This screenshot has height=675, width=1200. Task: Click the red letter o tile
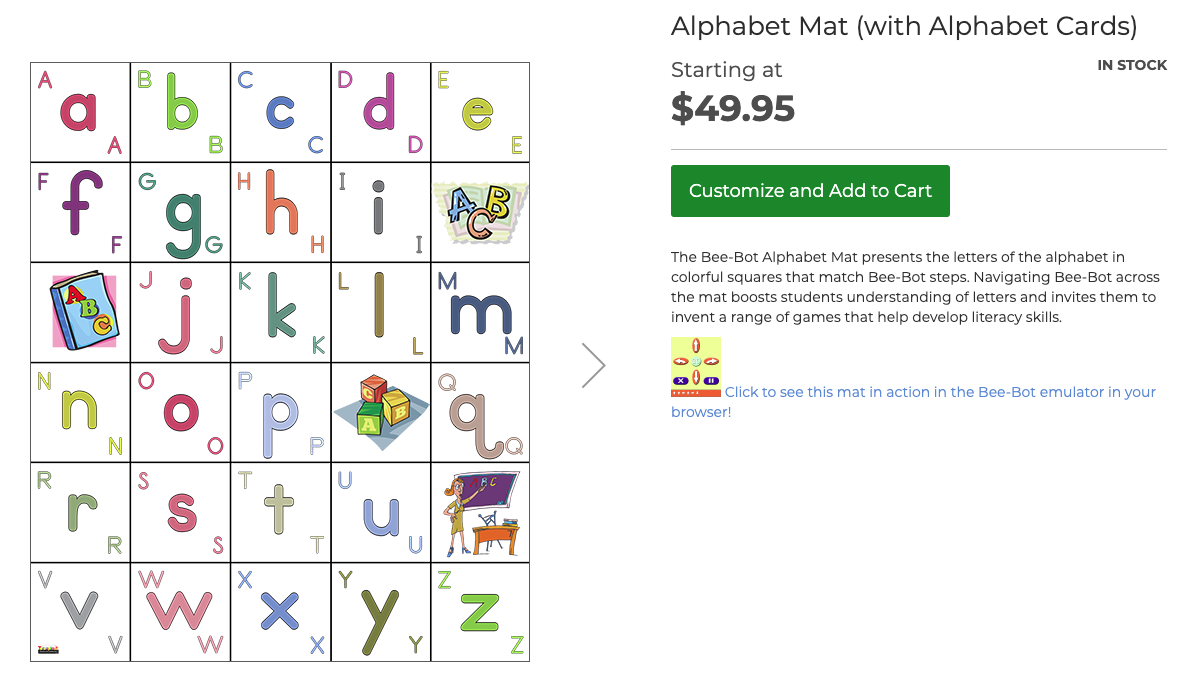pos(181,412)
